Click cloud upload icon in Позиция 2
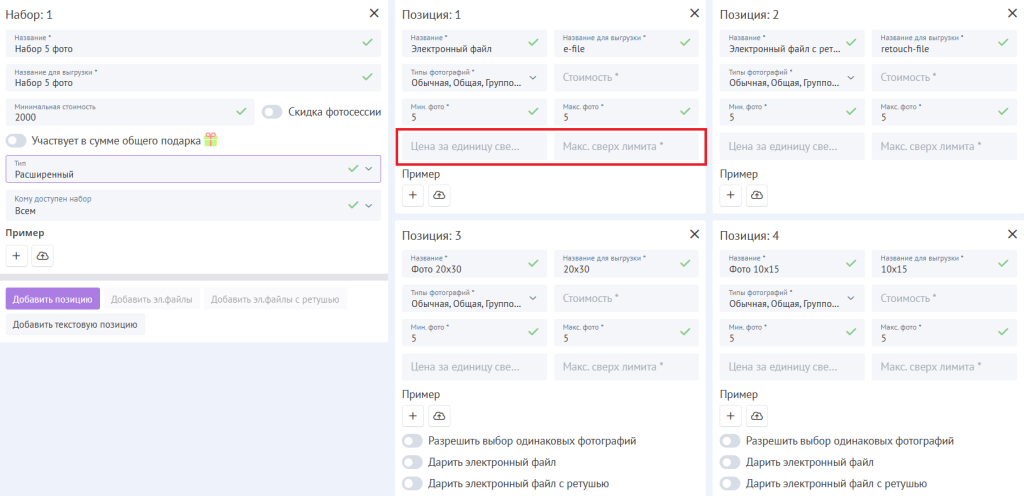The height and width of the screenshot is (496, 1024). [x=757, y=196]
